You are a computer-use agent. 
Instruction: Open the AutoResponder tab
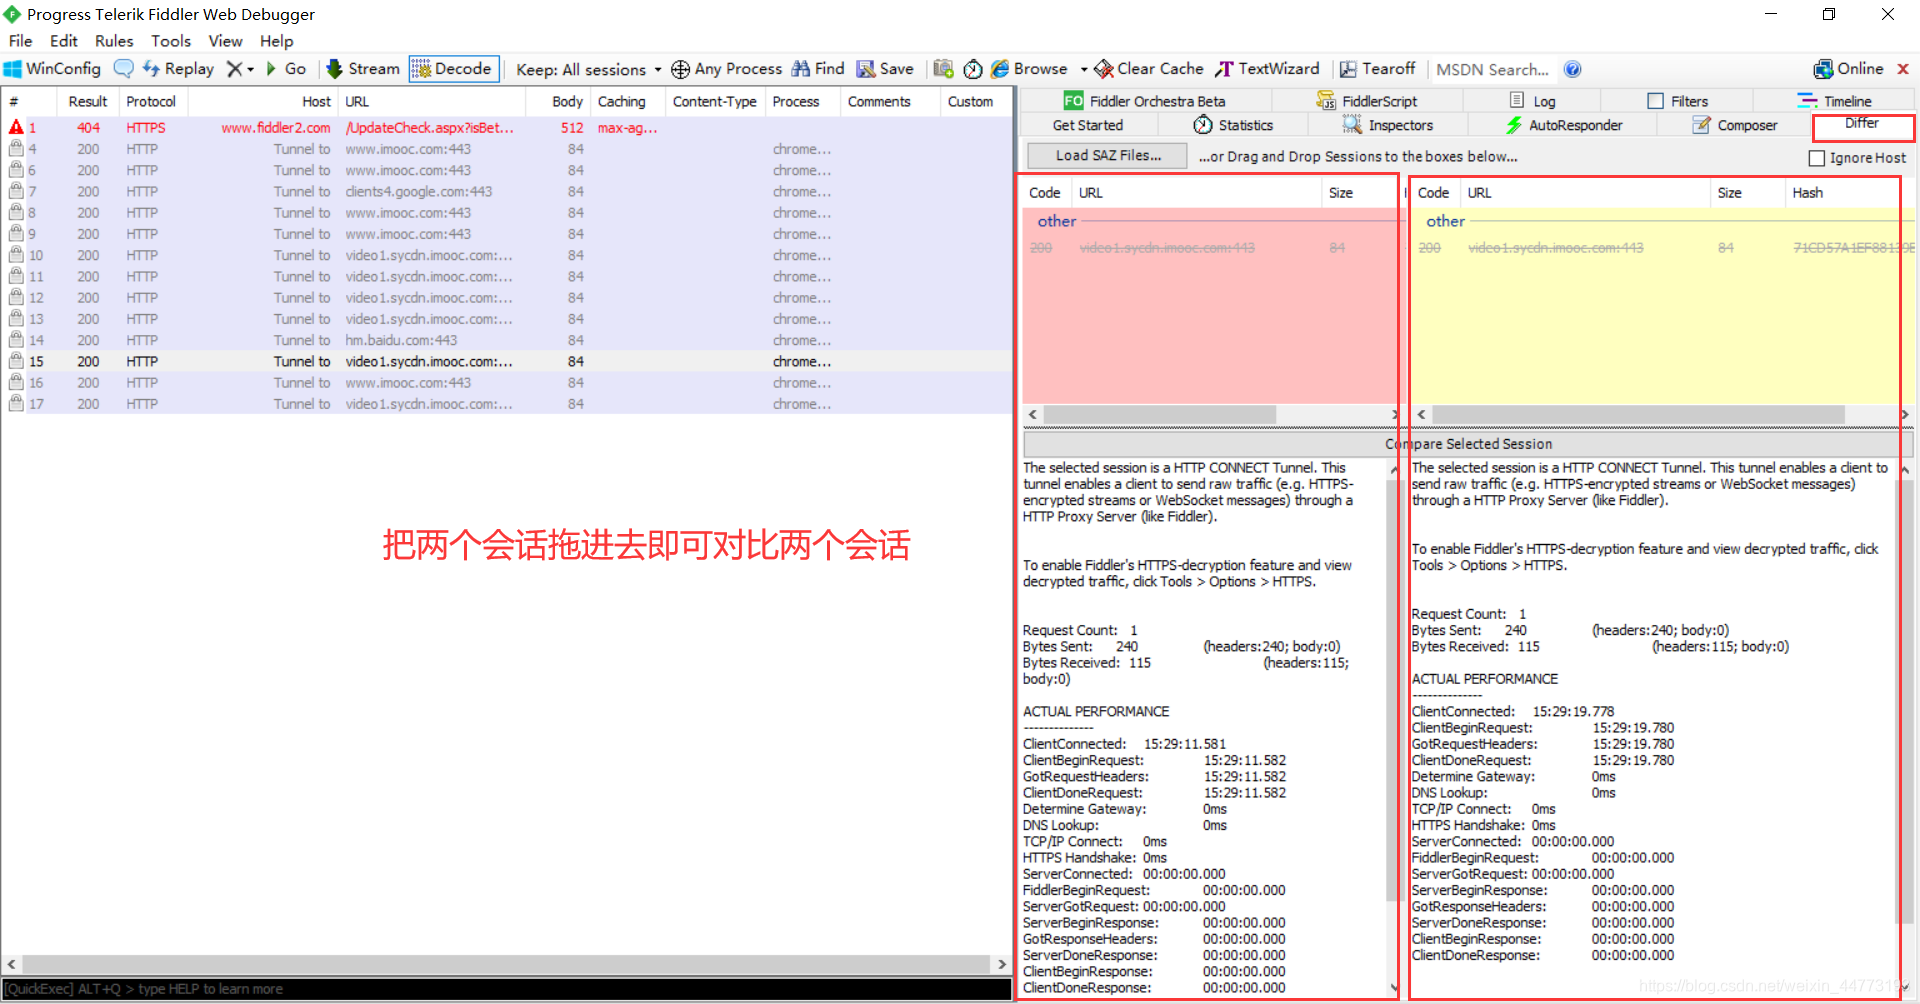point(1564,125)
